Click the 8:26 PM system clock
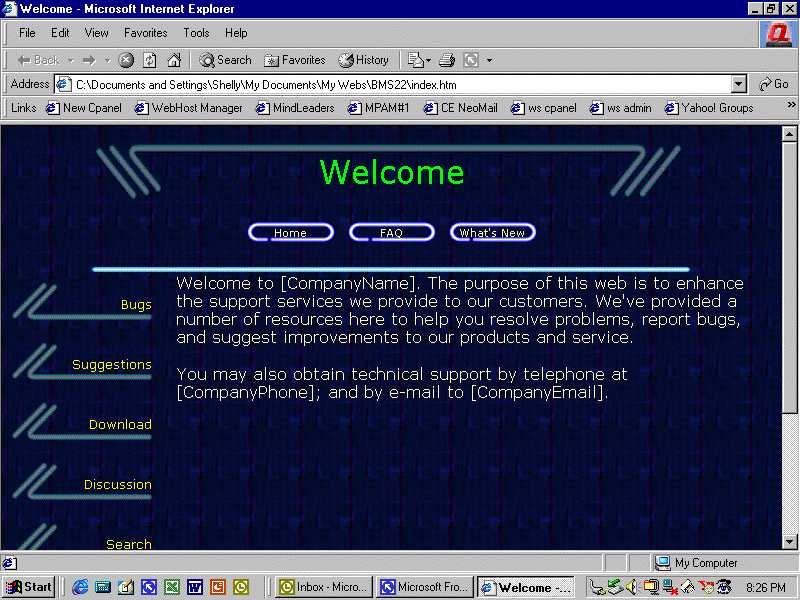 tap(765, 588)
